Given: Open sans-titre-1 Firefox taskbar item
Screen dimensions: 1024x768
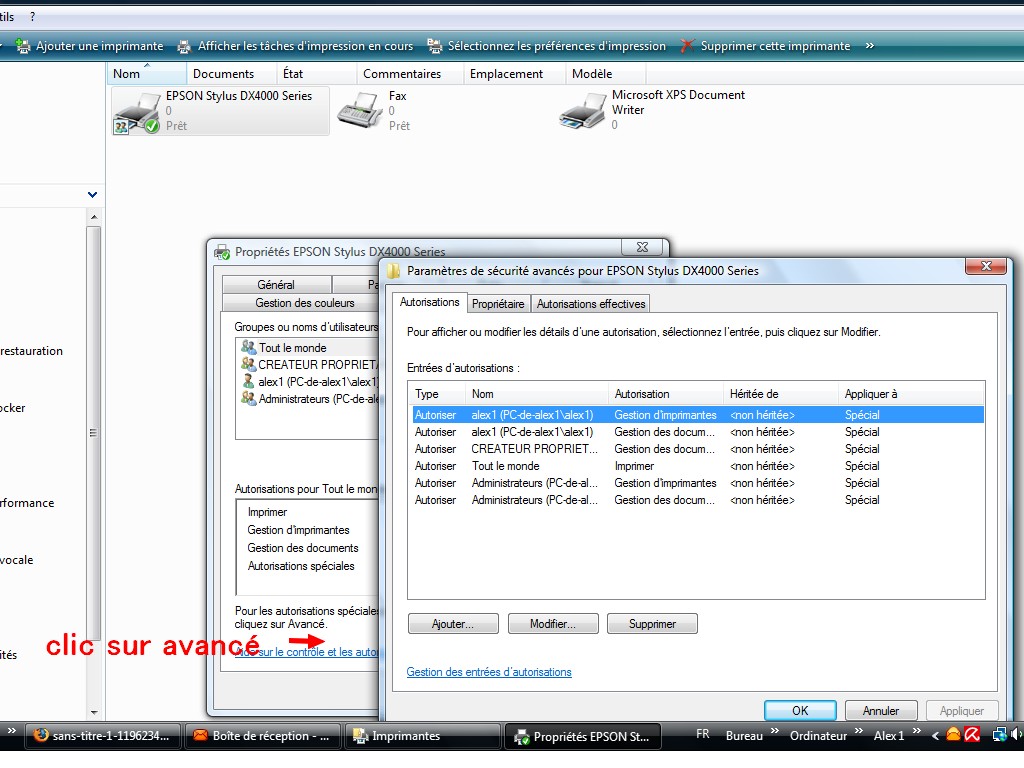Looking at the screenshot, I should coord(103,736).
